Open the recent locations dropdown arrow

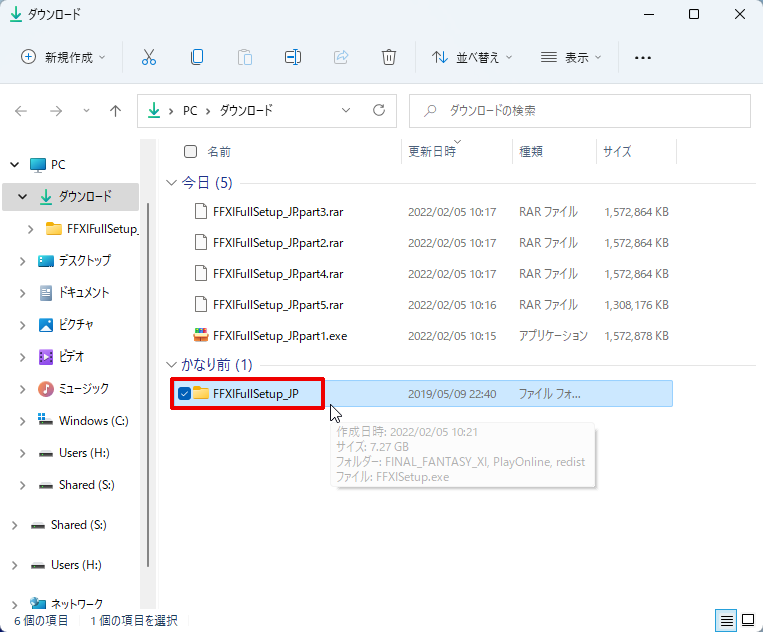click(86, 111)
